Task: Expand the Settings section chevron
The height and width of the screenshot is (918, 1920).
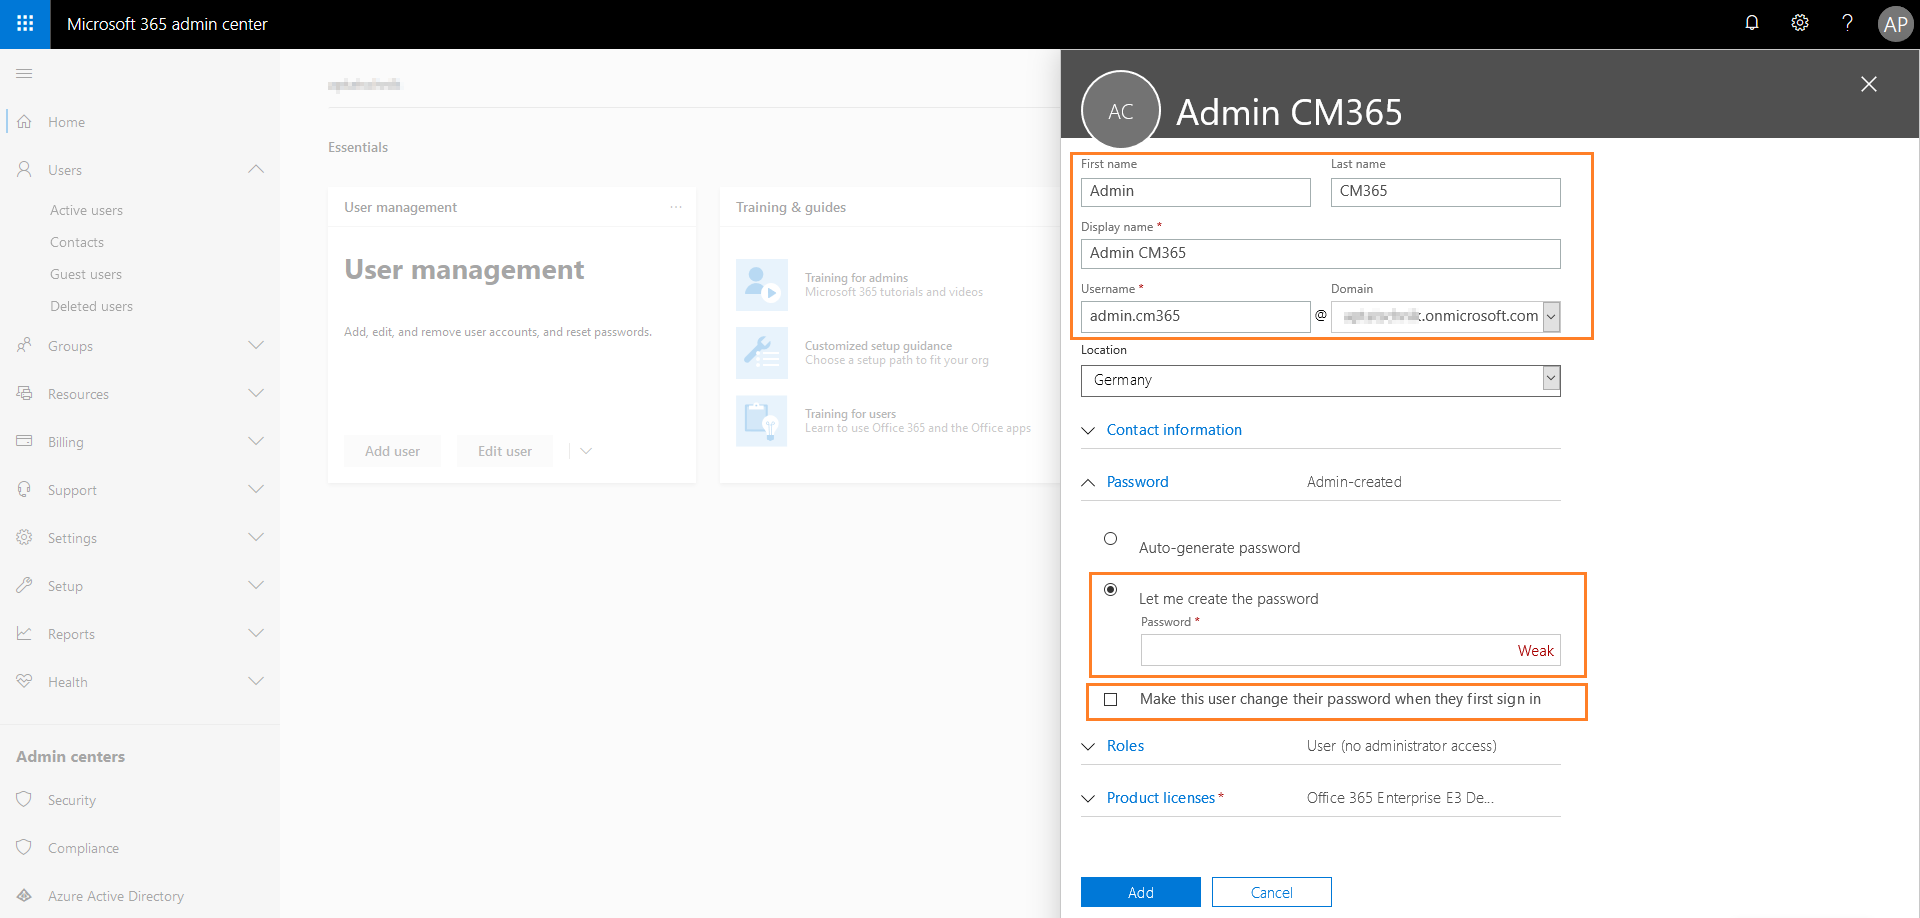Action: pos(256,538)
